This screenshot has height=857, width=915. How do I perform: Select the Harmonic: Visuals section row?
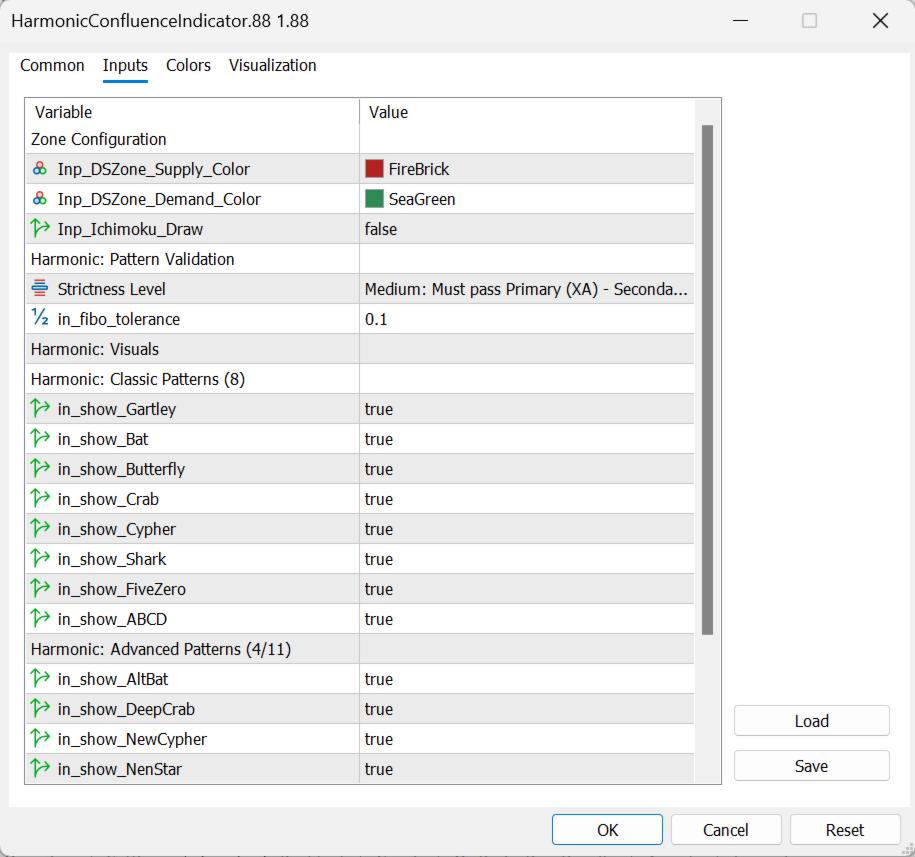tap(359, 349)
